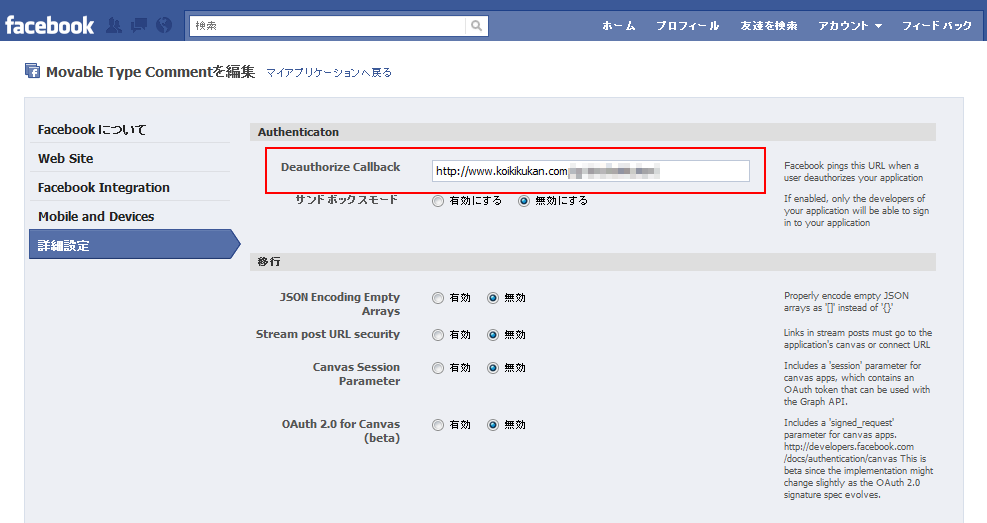Focus the 検索 search field

(328, 26)
